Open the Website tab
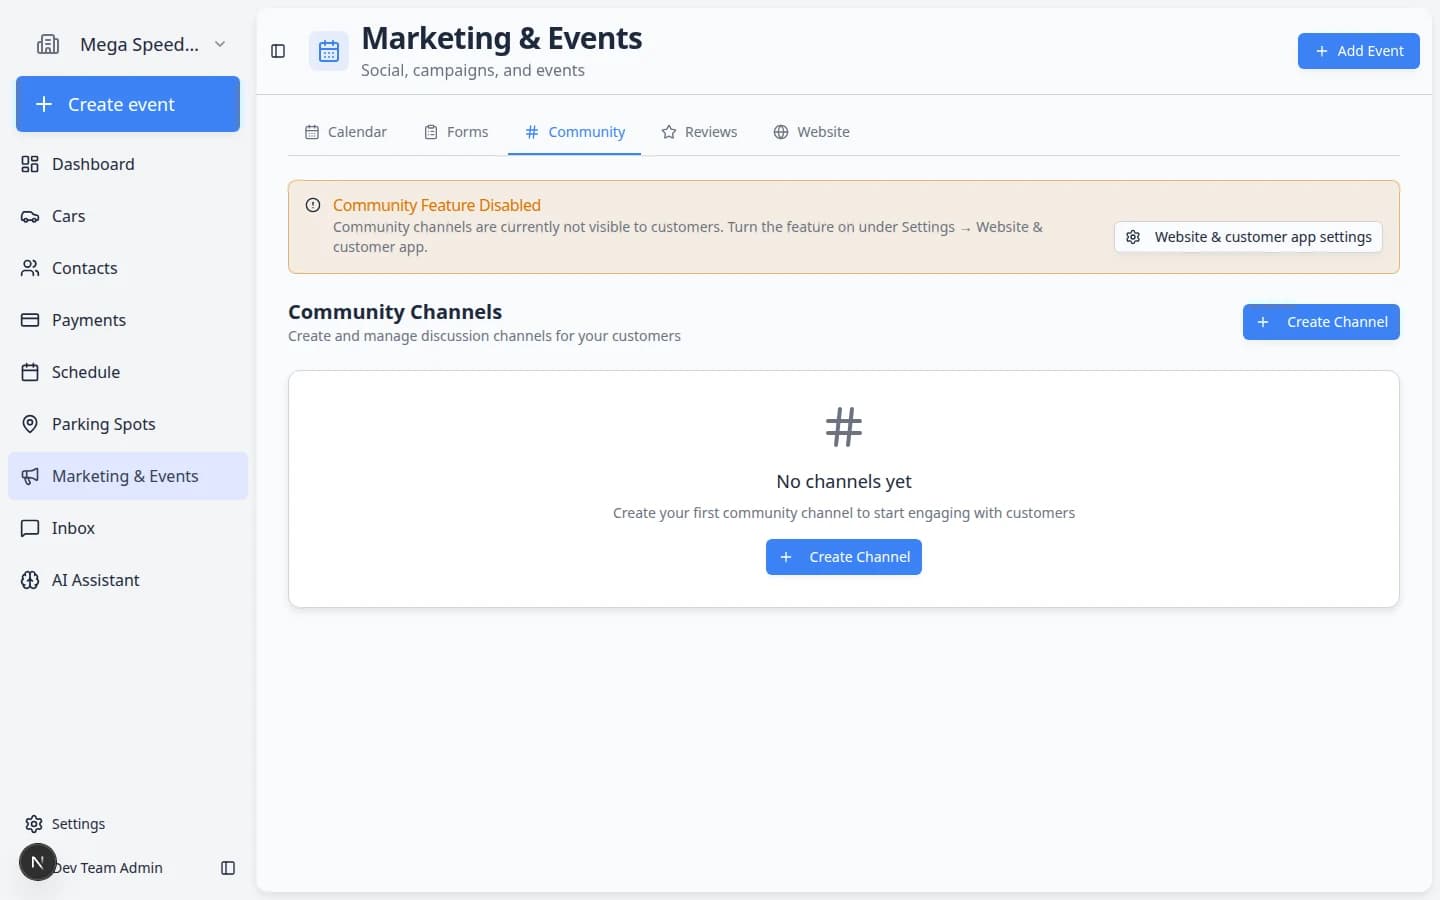The height and width of the screenshot is (900, 1440). pyautogui.click(x=811, y=132)
